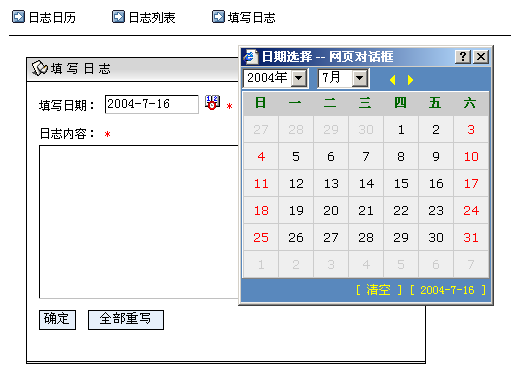Click the help question mark button in dialog
511x382 pixels.
pos(463,57)
